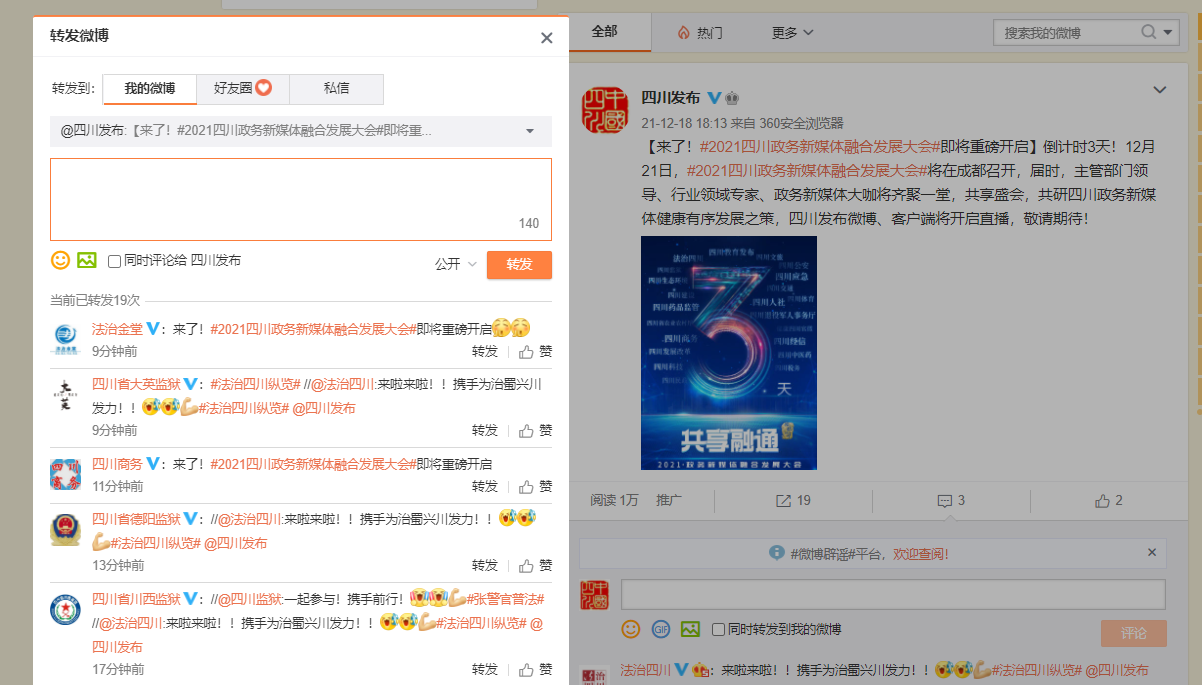The width and height of the screenshot is (1202, 685).
Task: Click image upload icon in repost dialog
Action: 87,260
